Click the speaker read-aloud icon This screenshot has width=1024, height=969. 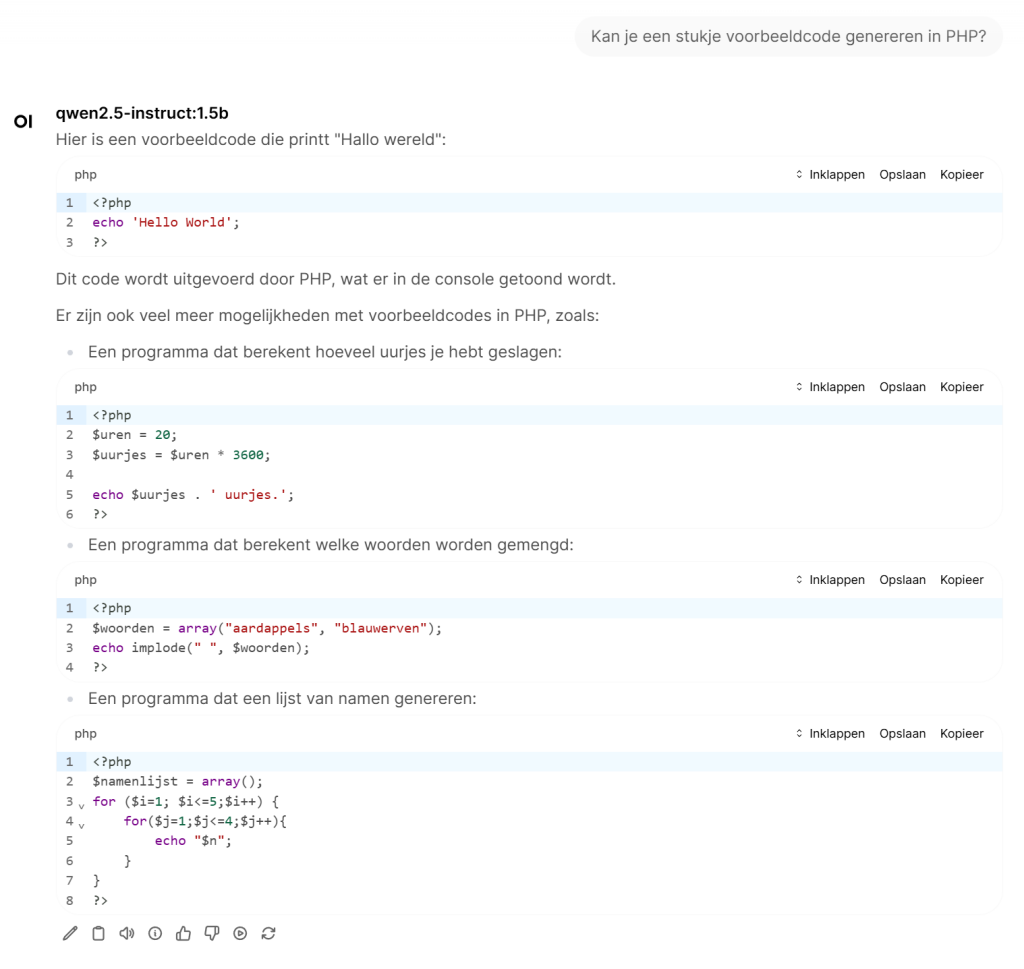126,934
